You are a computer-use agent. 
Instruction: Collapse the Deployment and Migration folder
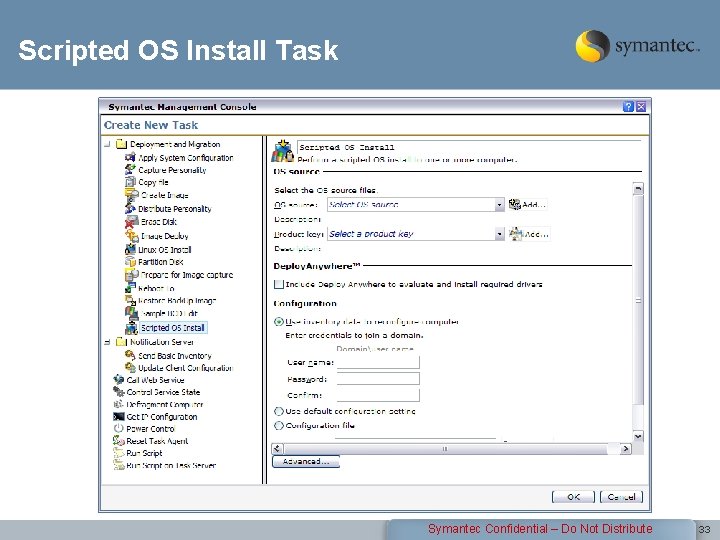click(x=107, y=144)
